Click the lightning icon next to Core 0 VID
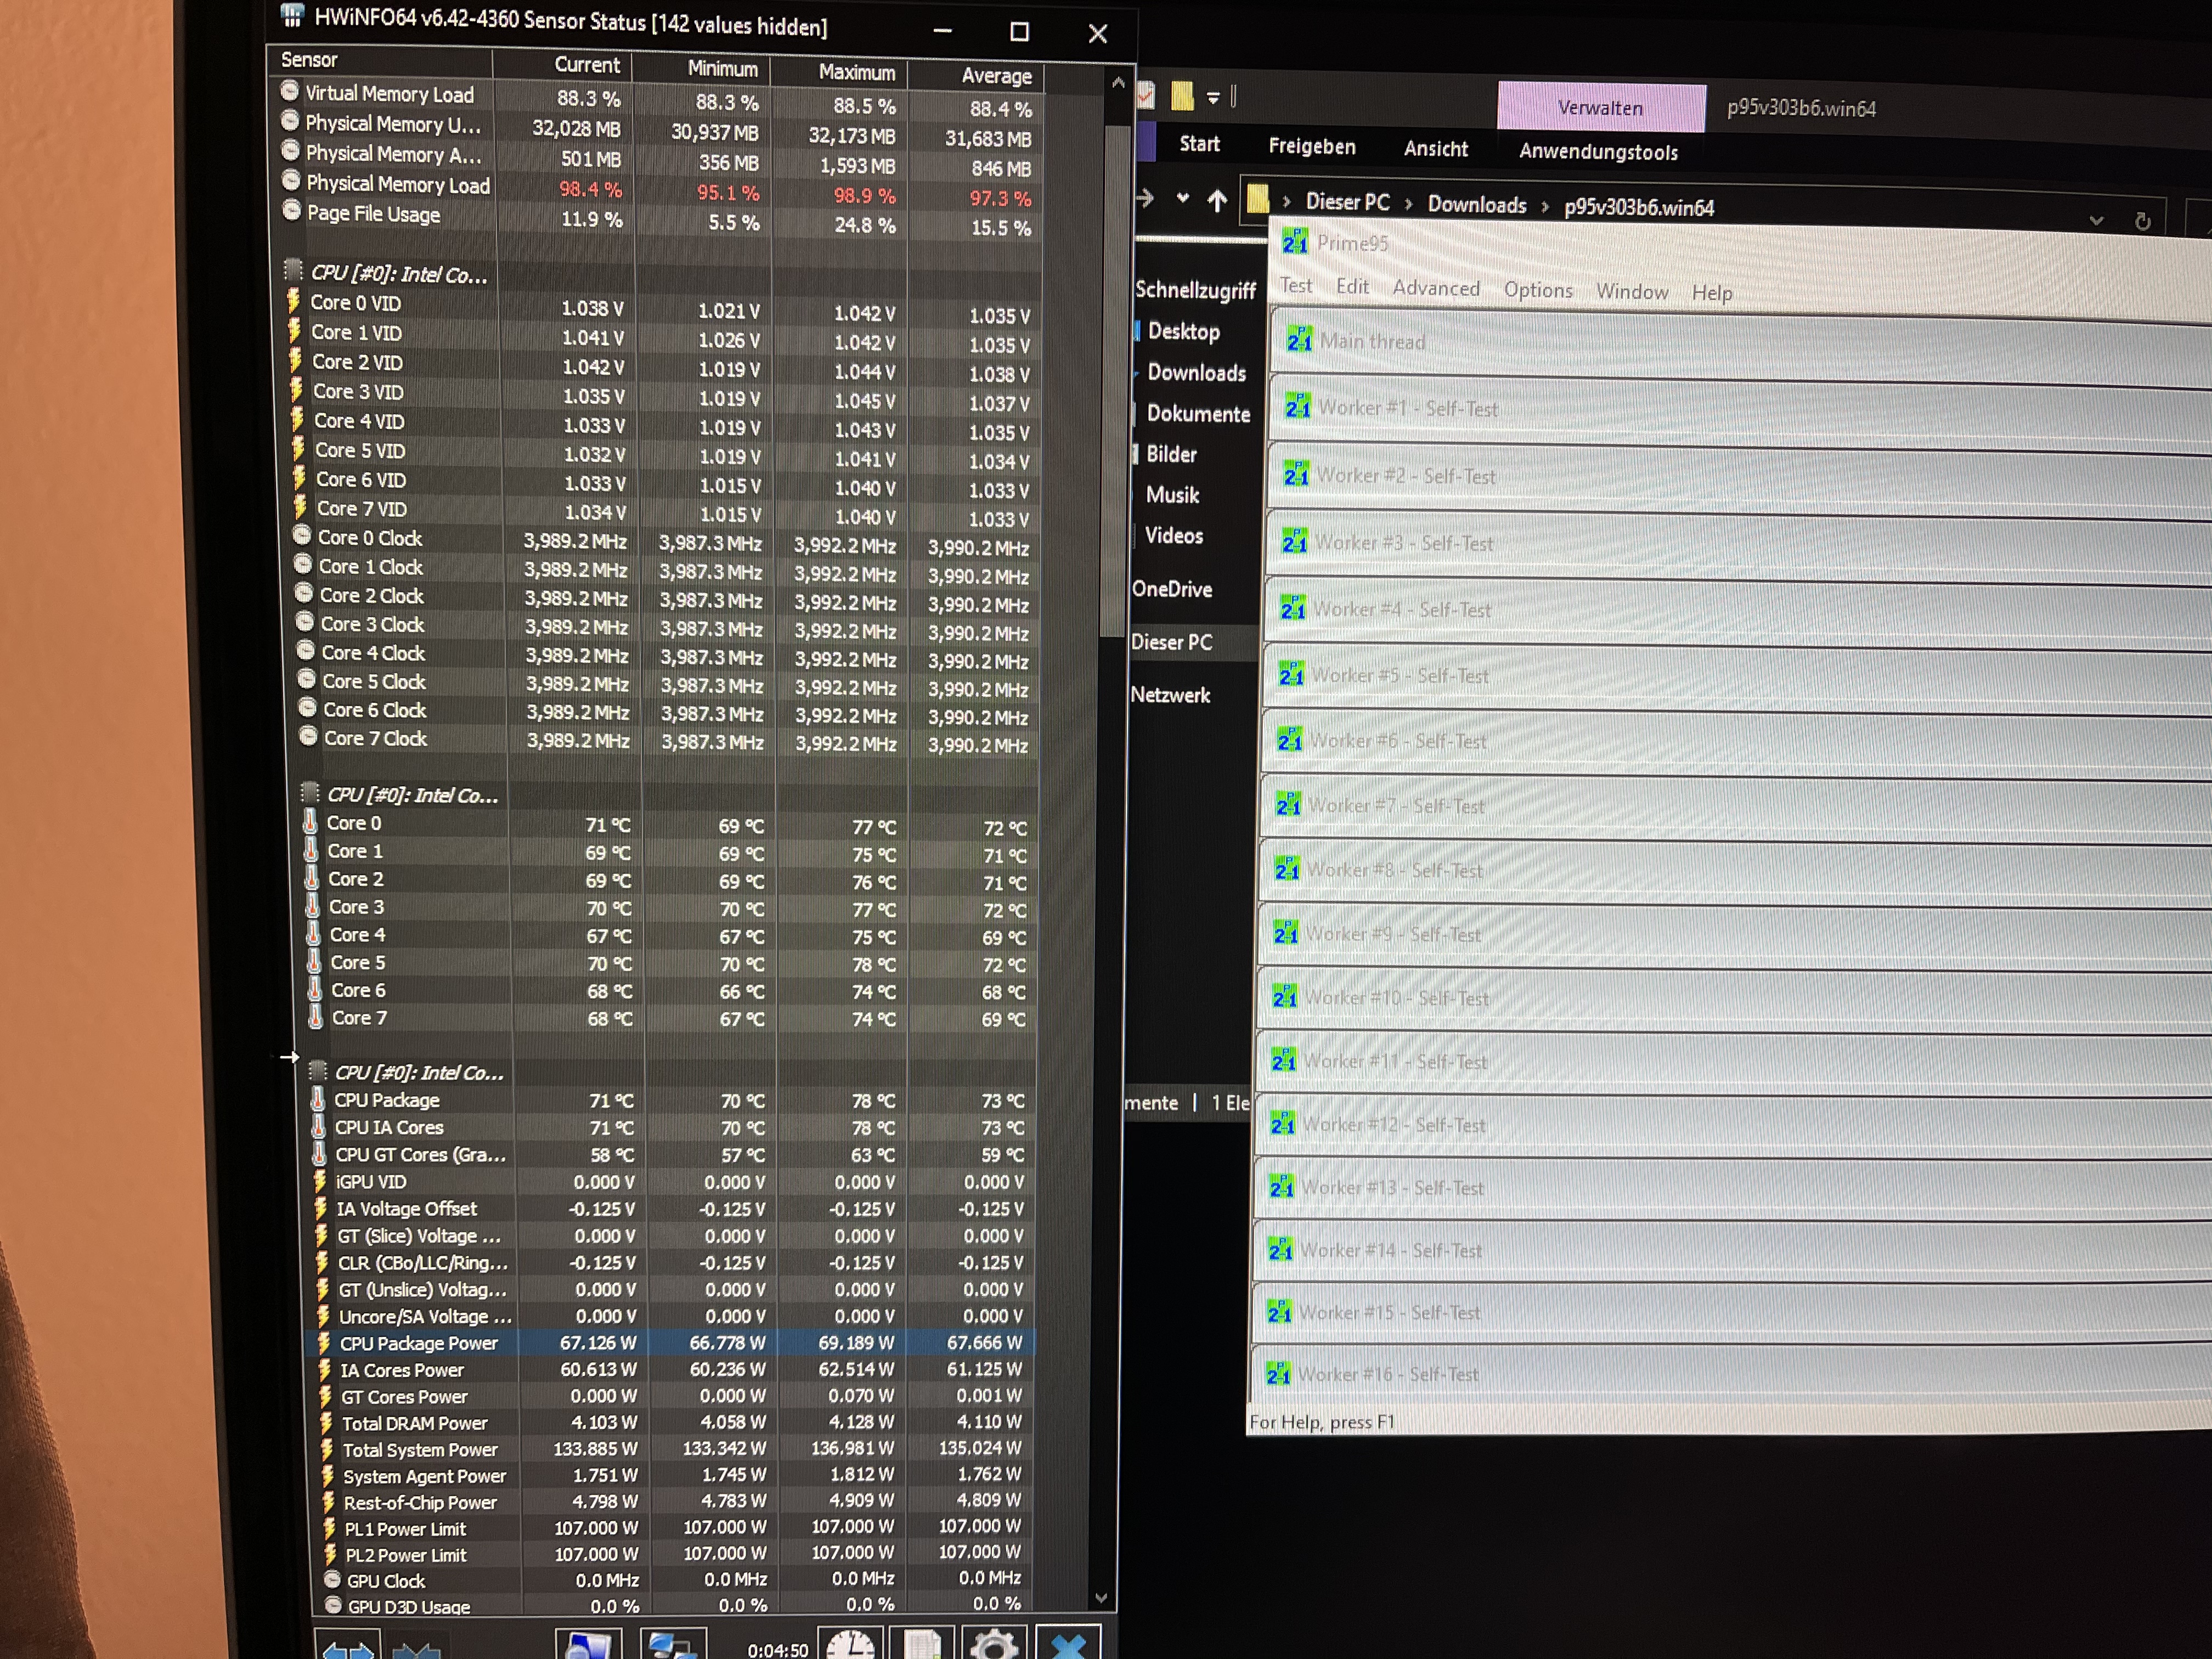 tap(294, 300)
